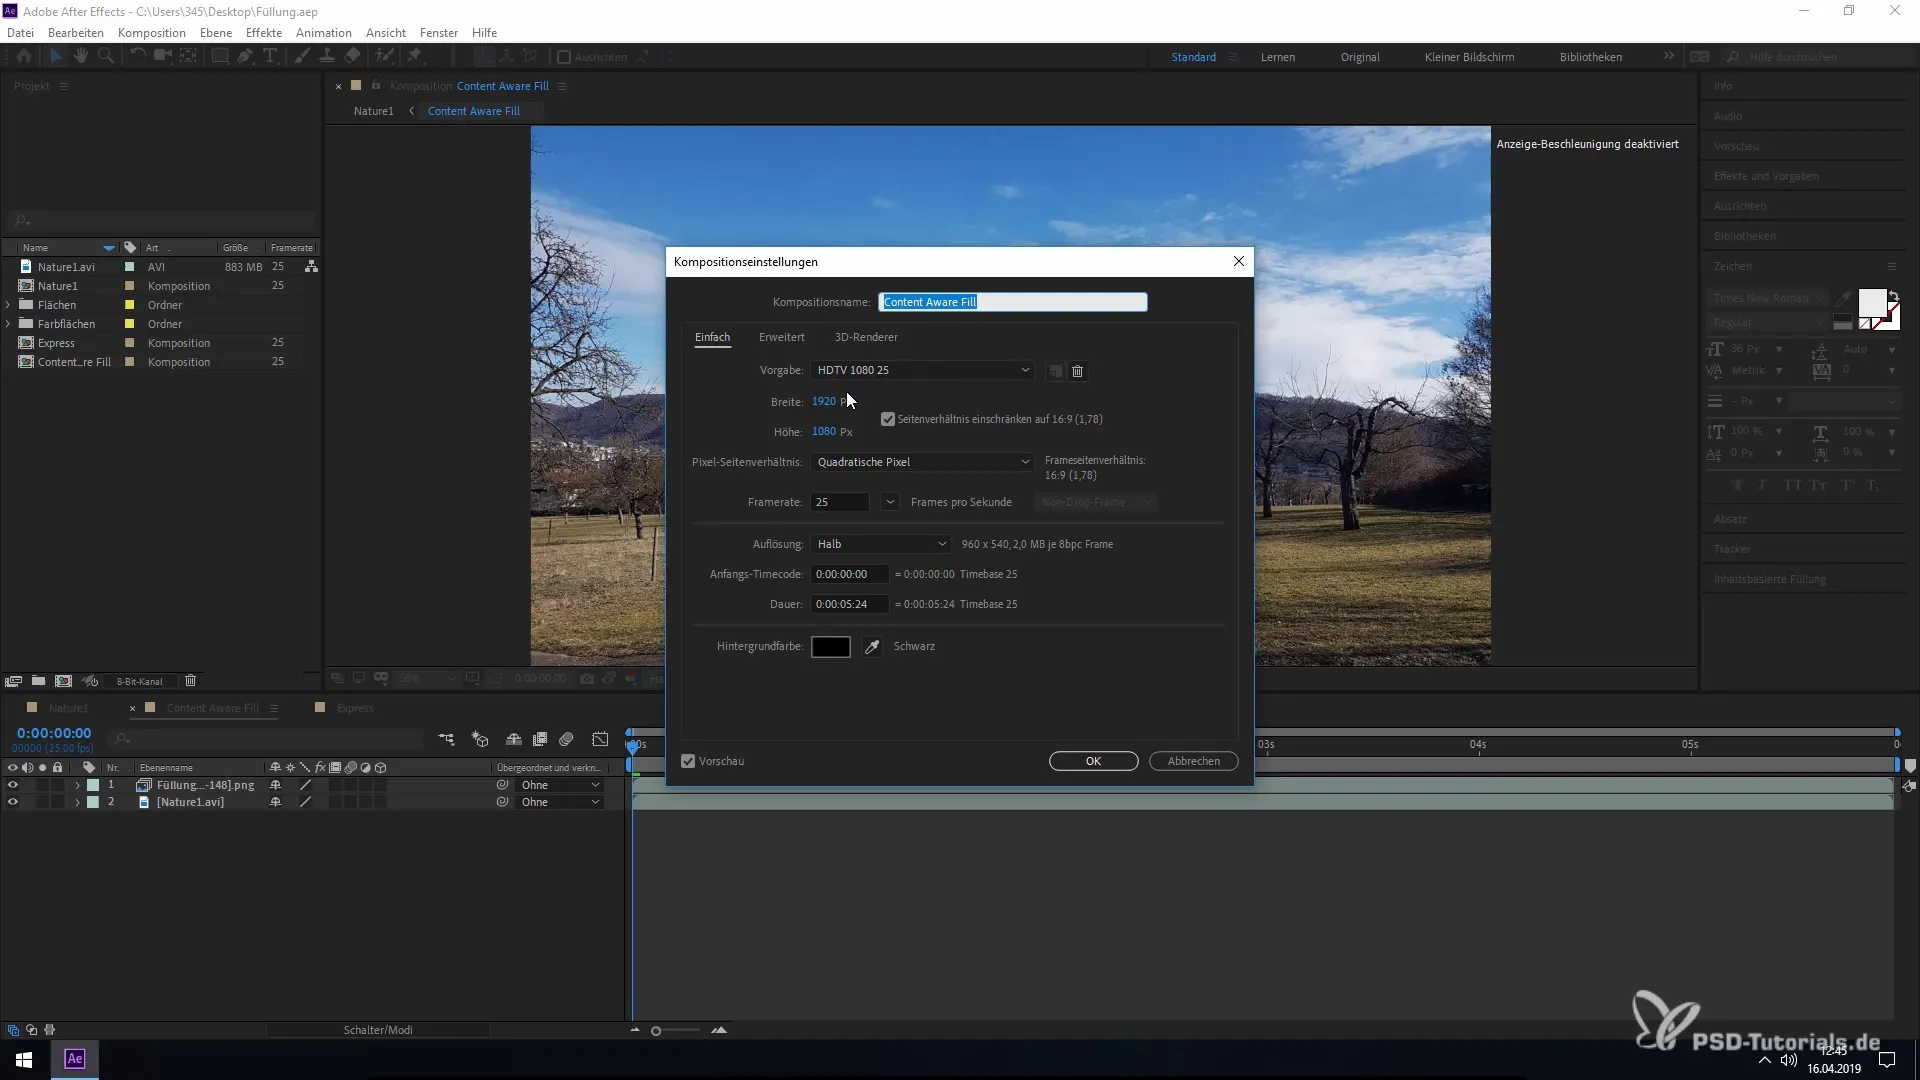Image resolution: width=1920 pixels, height=1080 pixels.
Task: Open the After Effects taskbar icon
Action: [75, 1059]
